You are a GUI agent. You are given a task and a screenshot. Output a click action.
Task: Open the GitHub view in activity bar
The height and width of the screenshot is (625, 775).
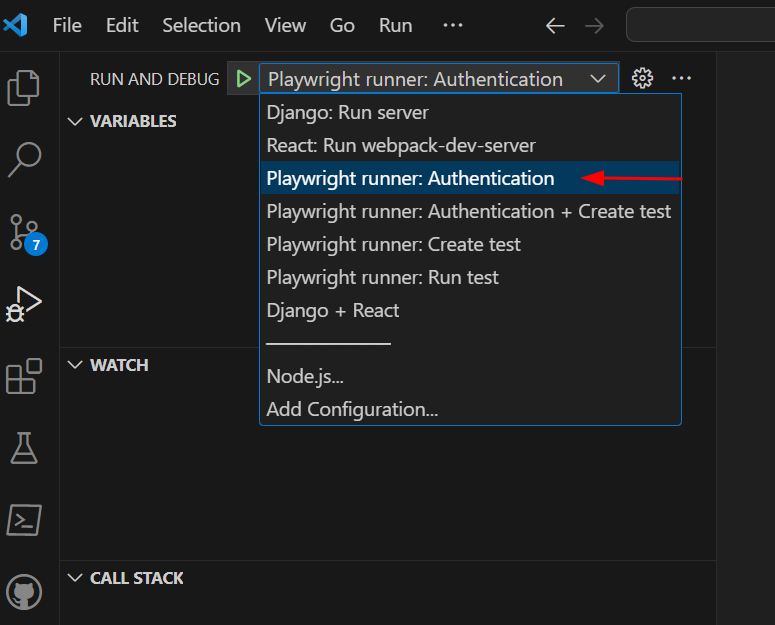24,592
